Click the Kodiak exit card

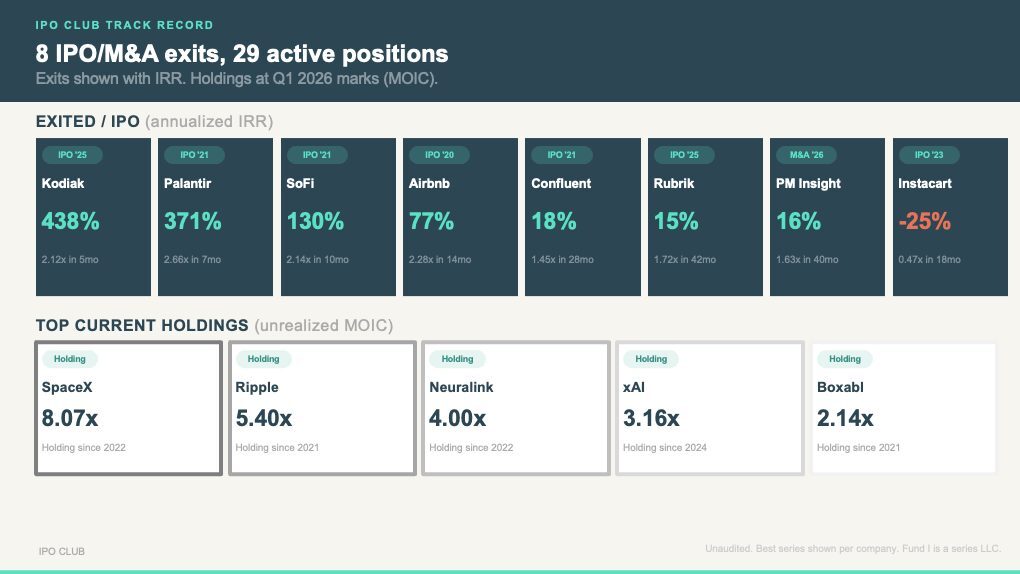[x=93, y=217]
